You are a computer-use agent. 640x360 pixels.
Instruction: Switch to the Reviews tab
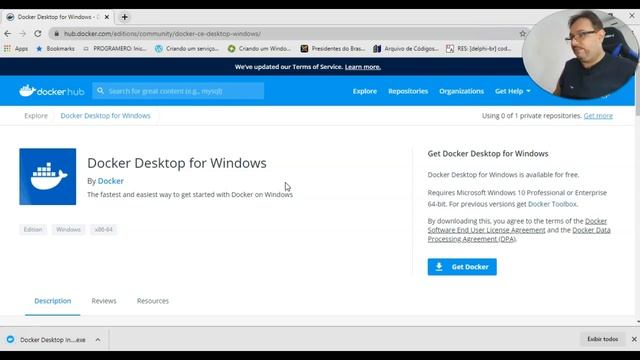coord(104,301)
